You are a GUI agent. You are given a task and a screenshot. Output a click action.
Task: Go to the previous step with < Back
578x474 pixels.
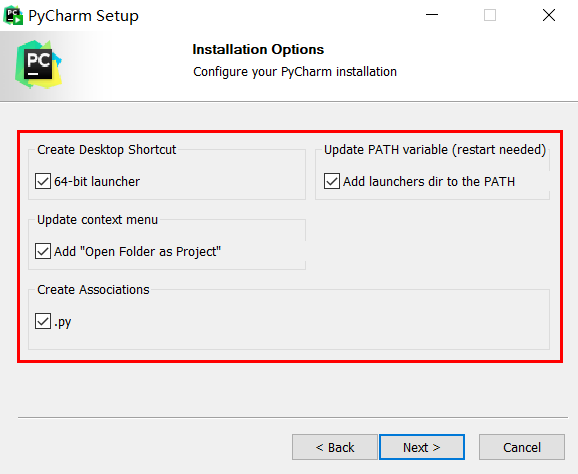tap(335, 447)
